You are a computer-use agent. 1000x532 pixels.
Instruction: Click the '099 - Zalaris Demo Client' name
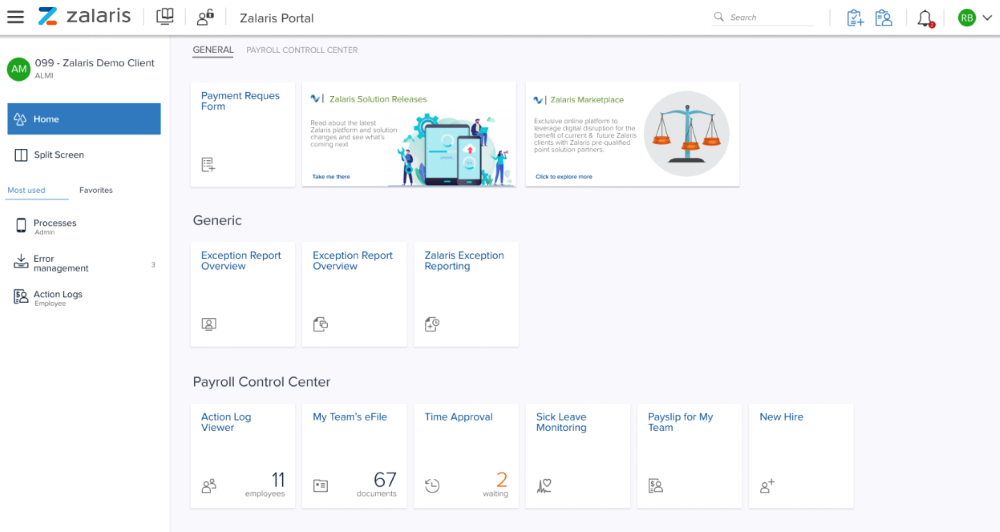tap(94, 63)
